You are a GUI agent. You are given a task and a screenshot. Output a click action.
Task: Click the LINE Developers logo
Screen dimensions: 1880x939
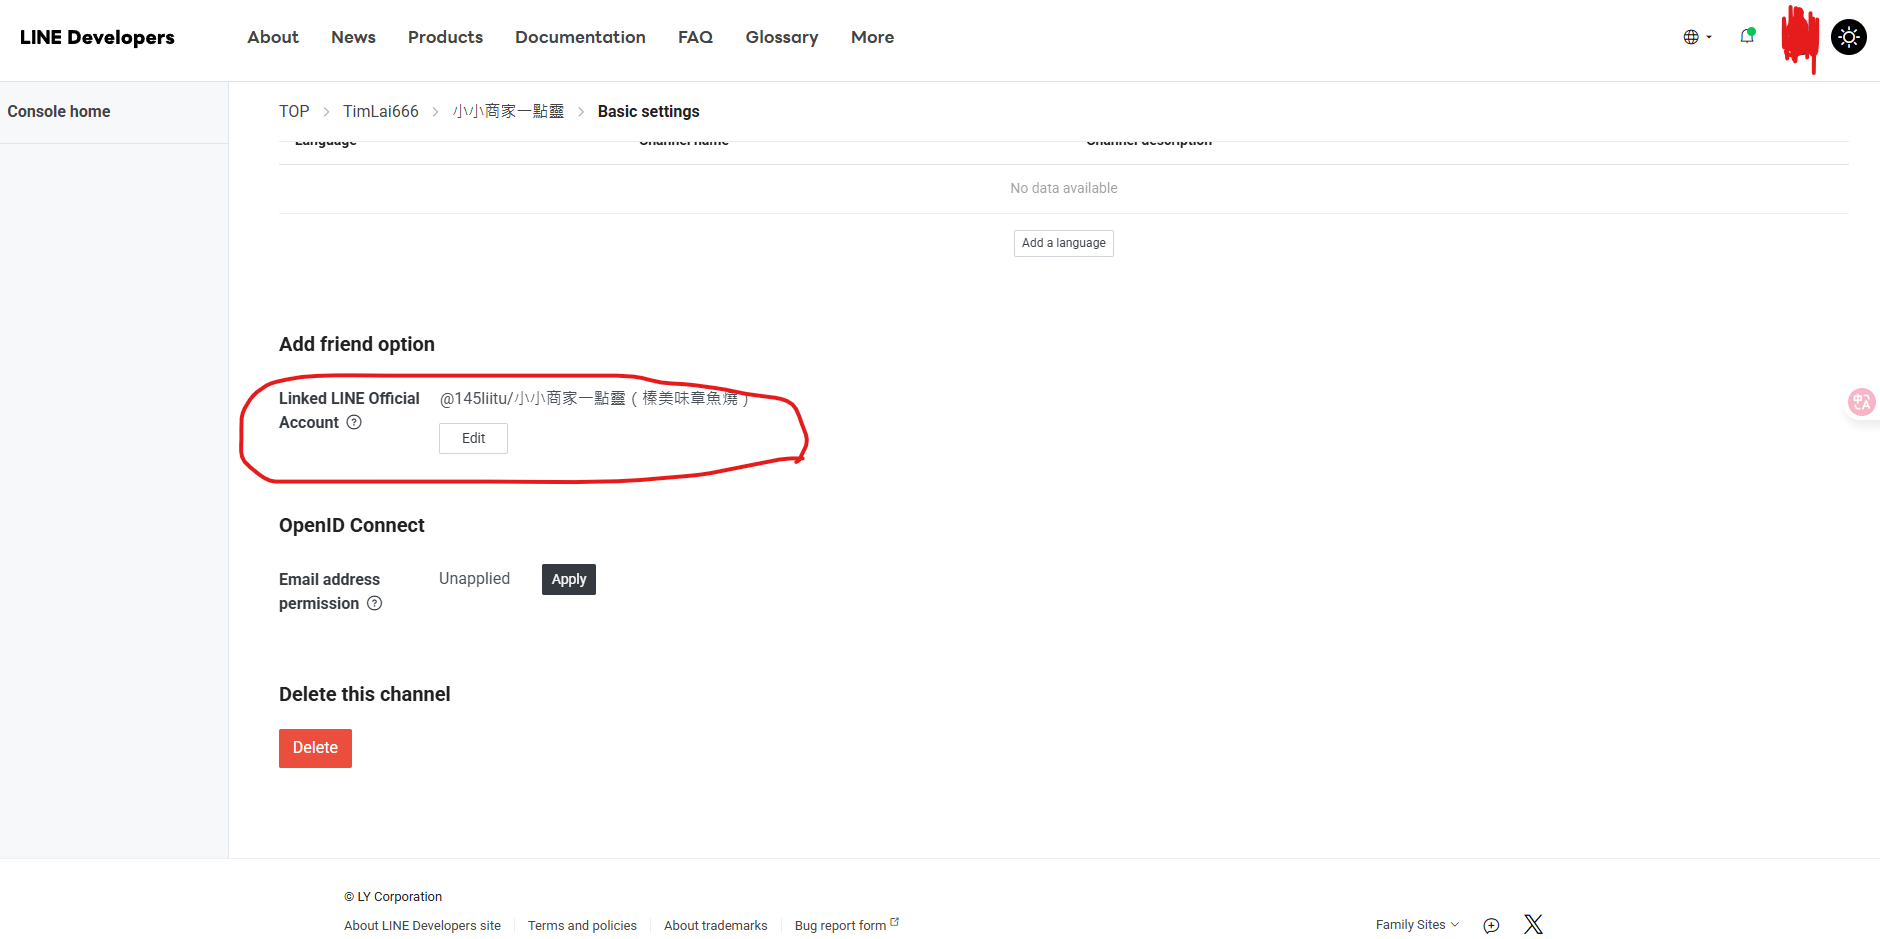(97, 37)
